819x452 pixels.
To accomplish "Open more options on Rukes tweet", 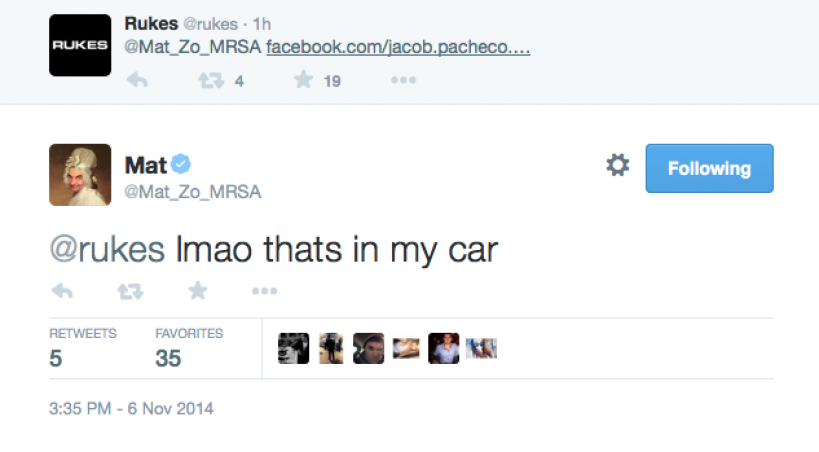I will click(x=402, y=81).
